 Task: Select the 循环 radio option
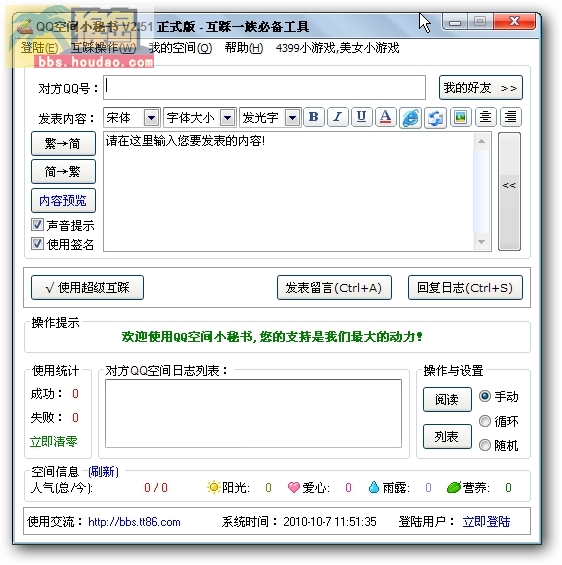pos(485,421)
